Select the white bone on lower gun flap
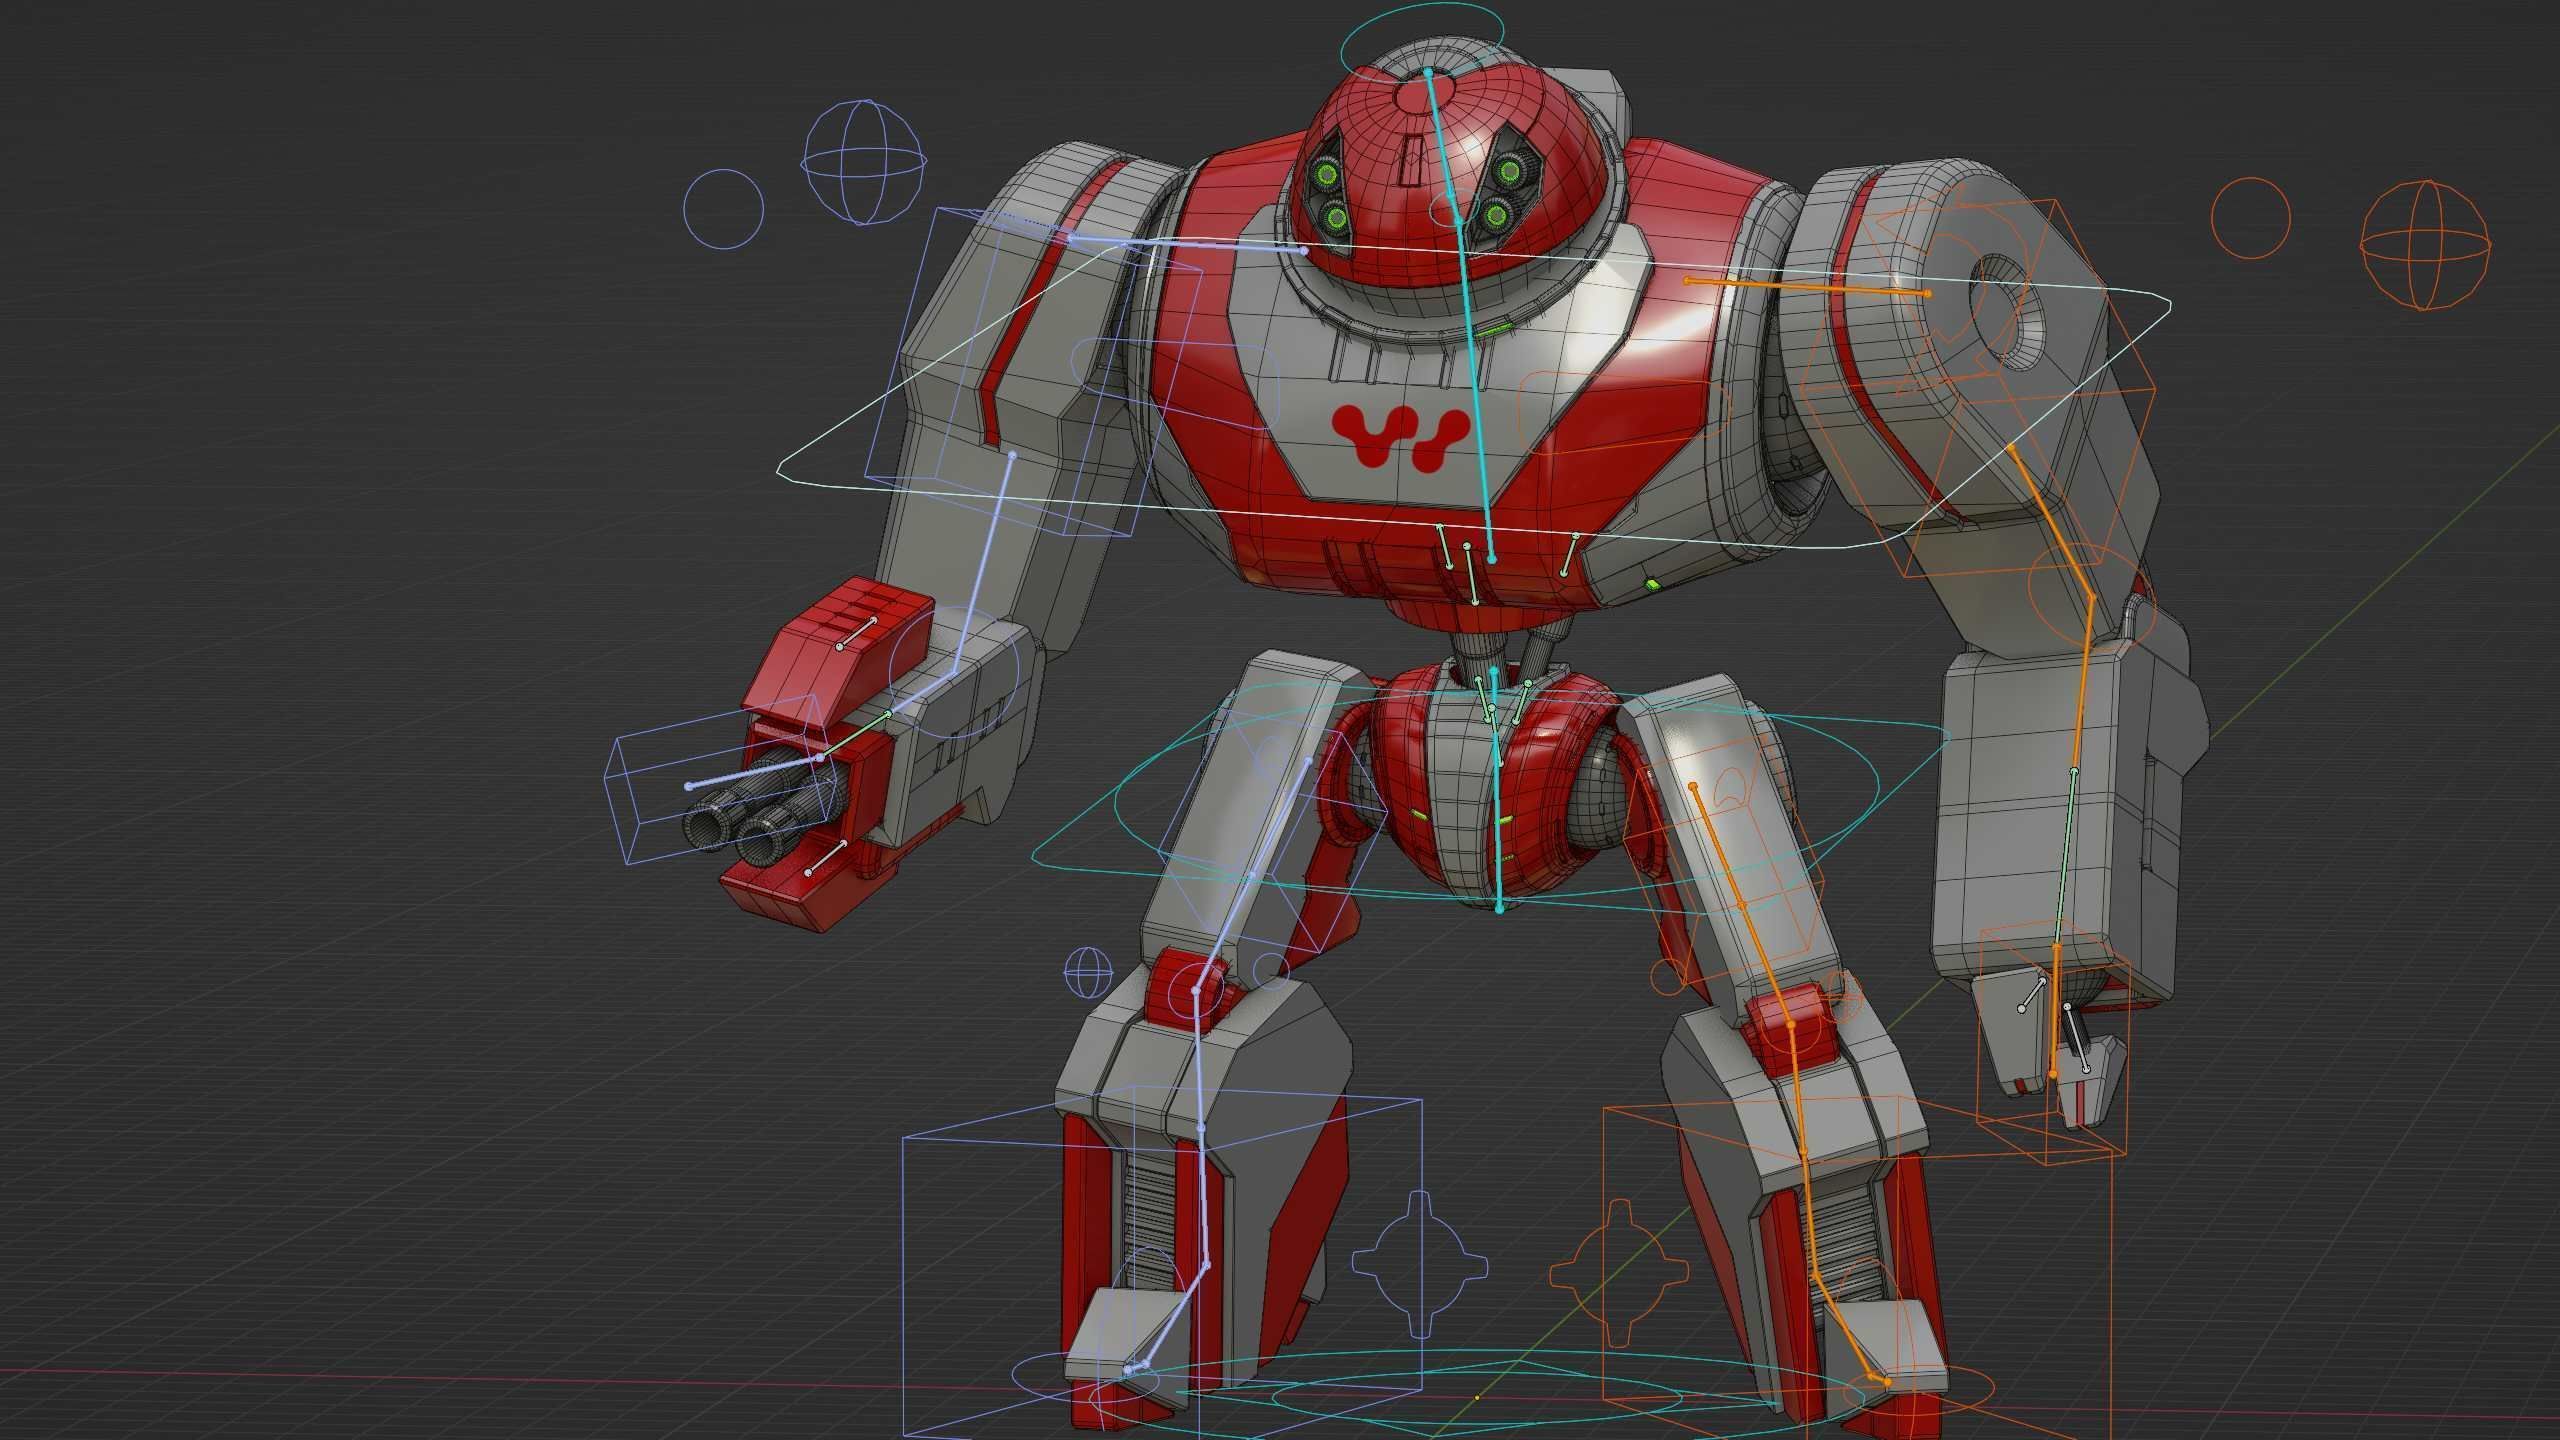Image resolution: width=2560 pixels, height=1440 pixels. [826, 858]
